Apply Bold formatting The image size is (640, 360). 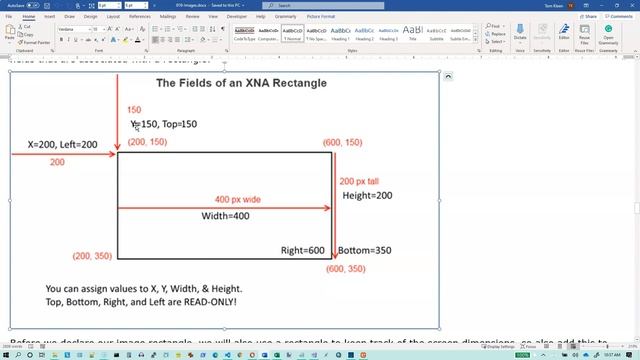pyautogui.click(x=61, y=40)
